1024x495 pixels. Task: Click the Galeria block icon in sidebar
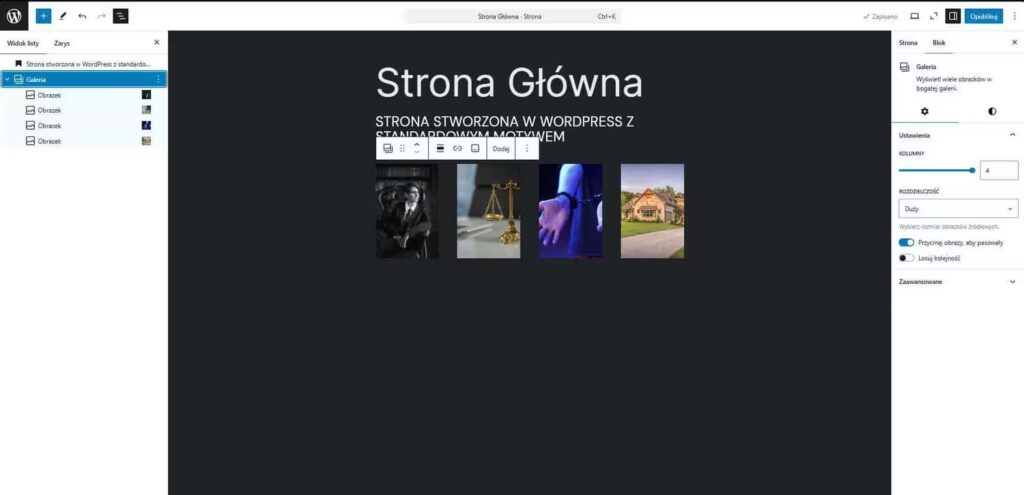tap(904, 67)
